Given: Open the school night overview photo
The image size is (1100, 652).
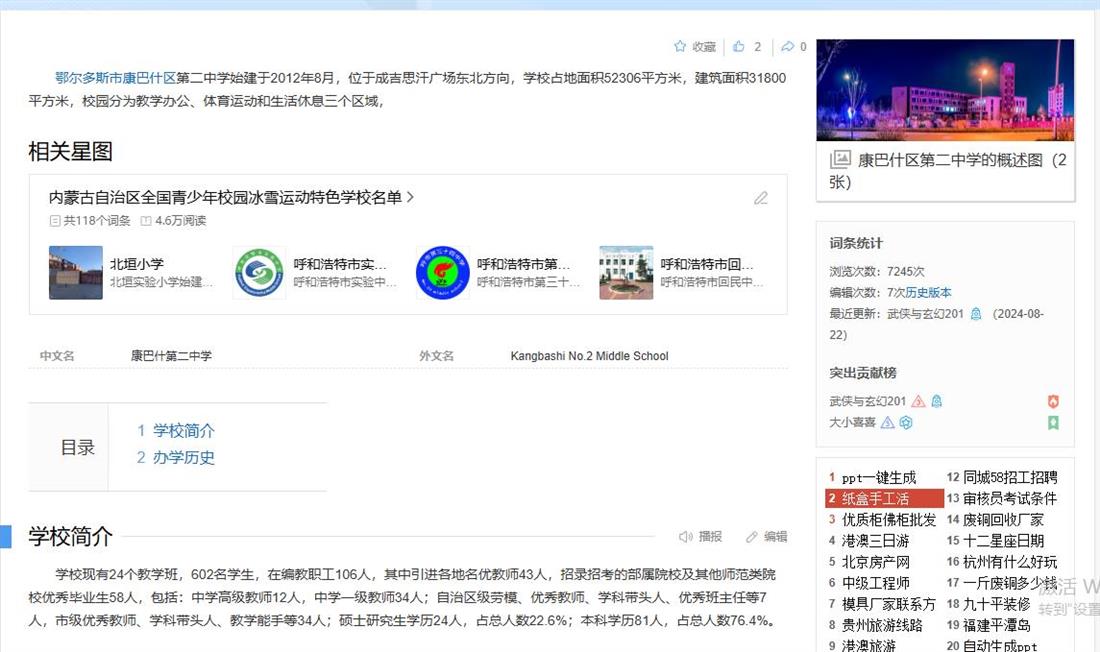Looking at the screenshot, I should pyautogui.click(x=945, y=90).
